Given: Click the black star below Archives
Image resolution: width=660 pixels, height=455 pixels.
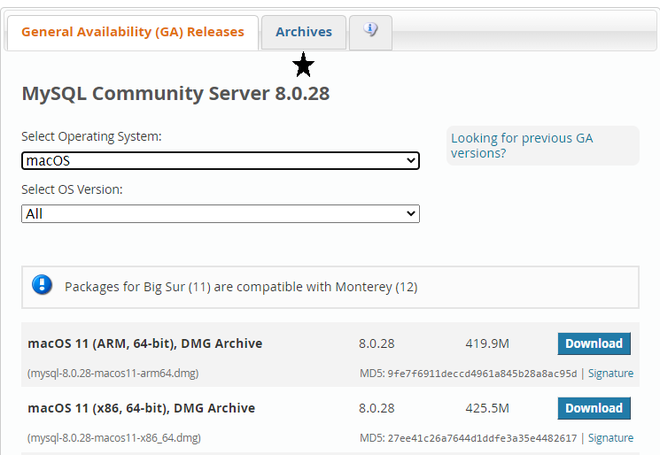Looking at the screenshot, I should (303, 66).
